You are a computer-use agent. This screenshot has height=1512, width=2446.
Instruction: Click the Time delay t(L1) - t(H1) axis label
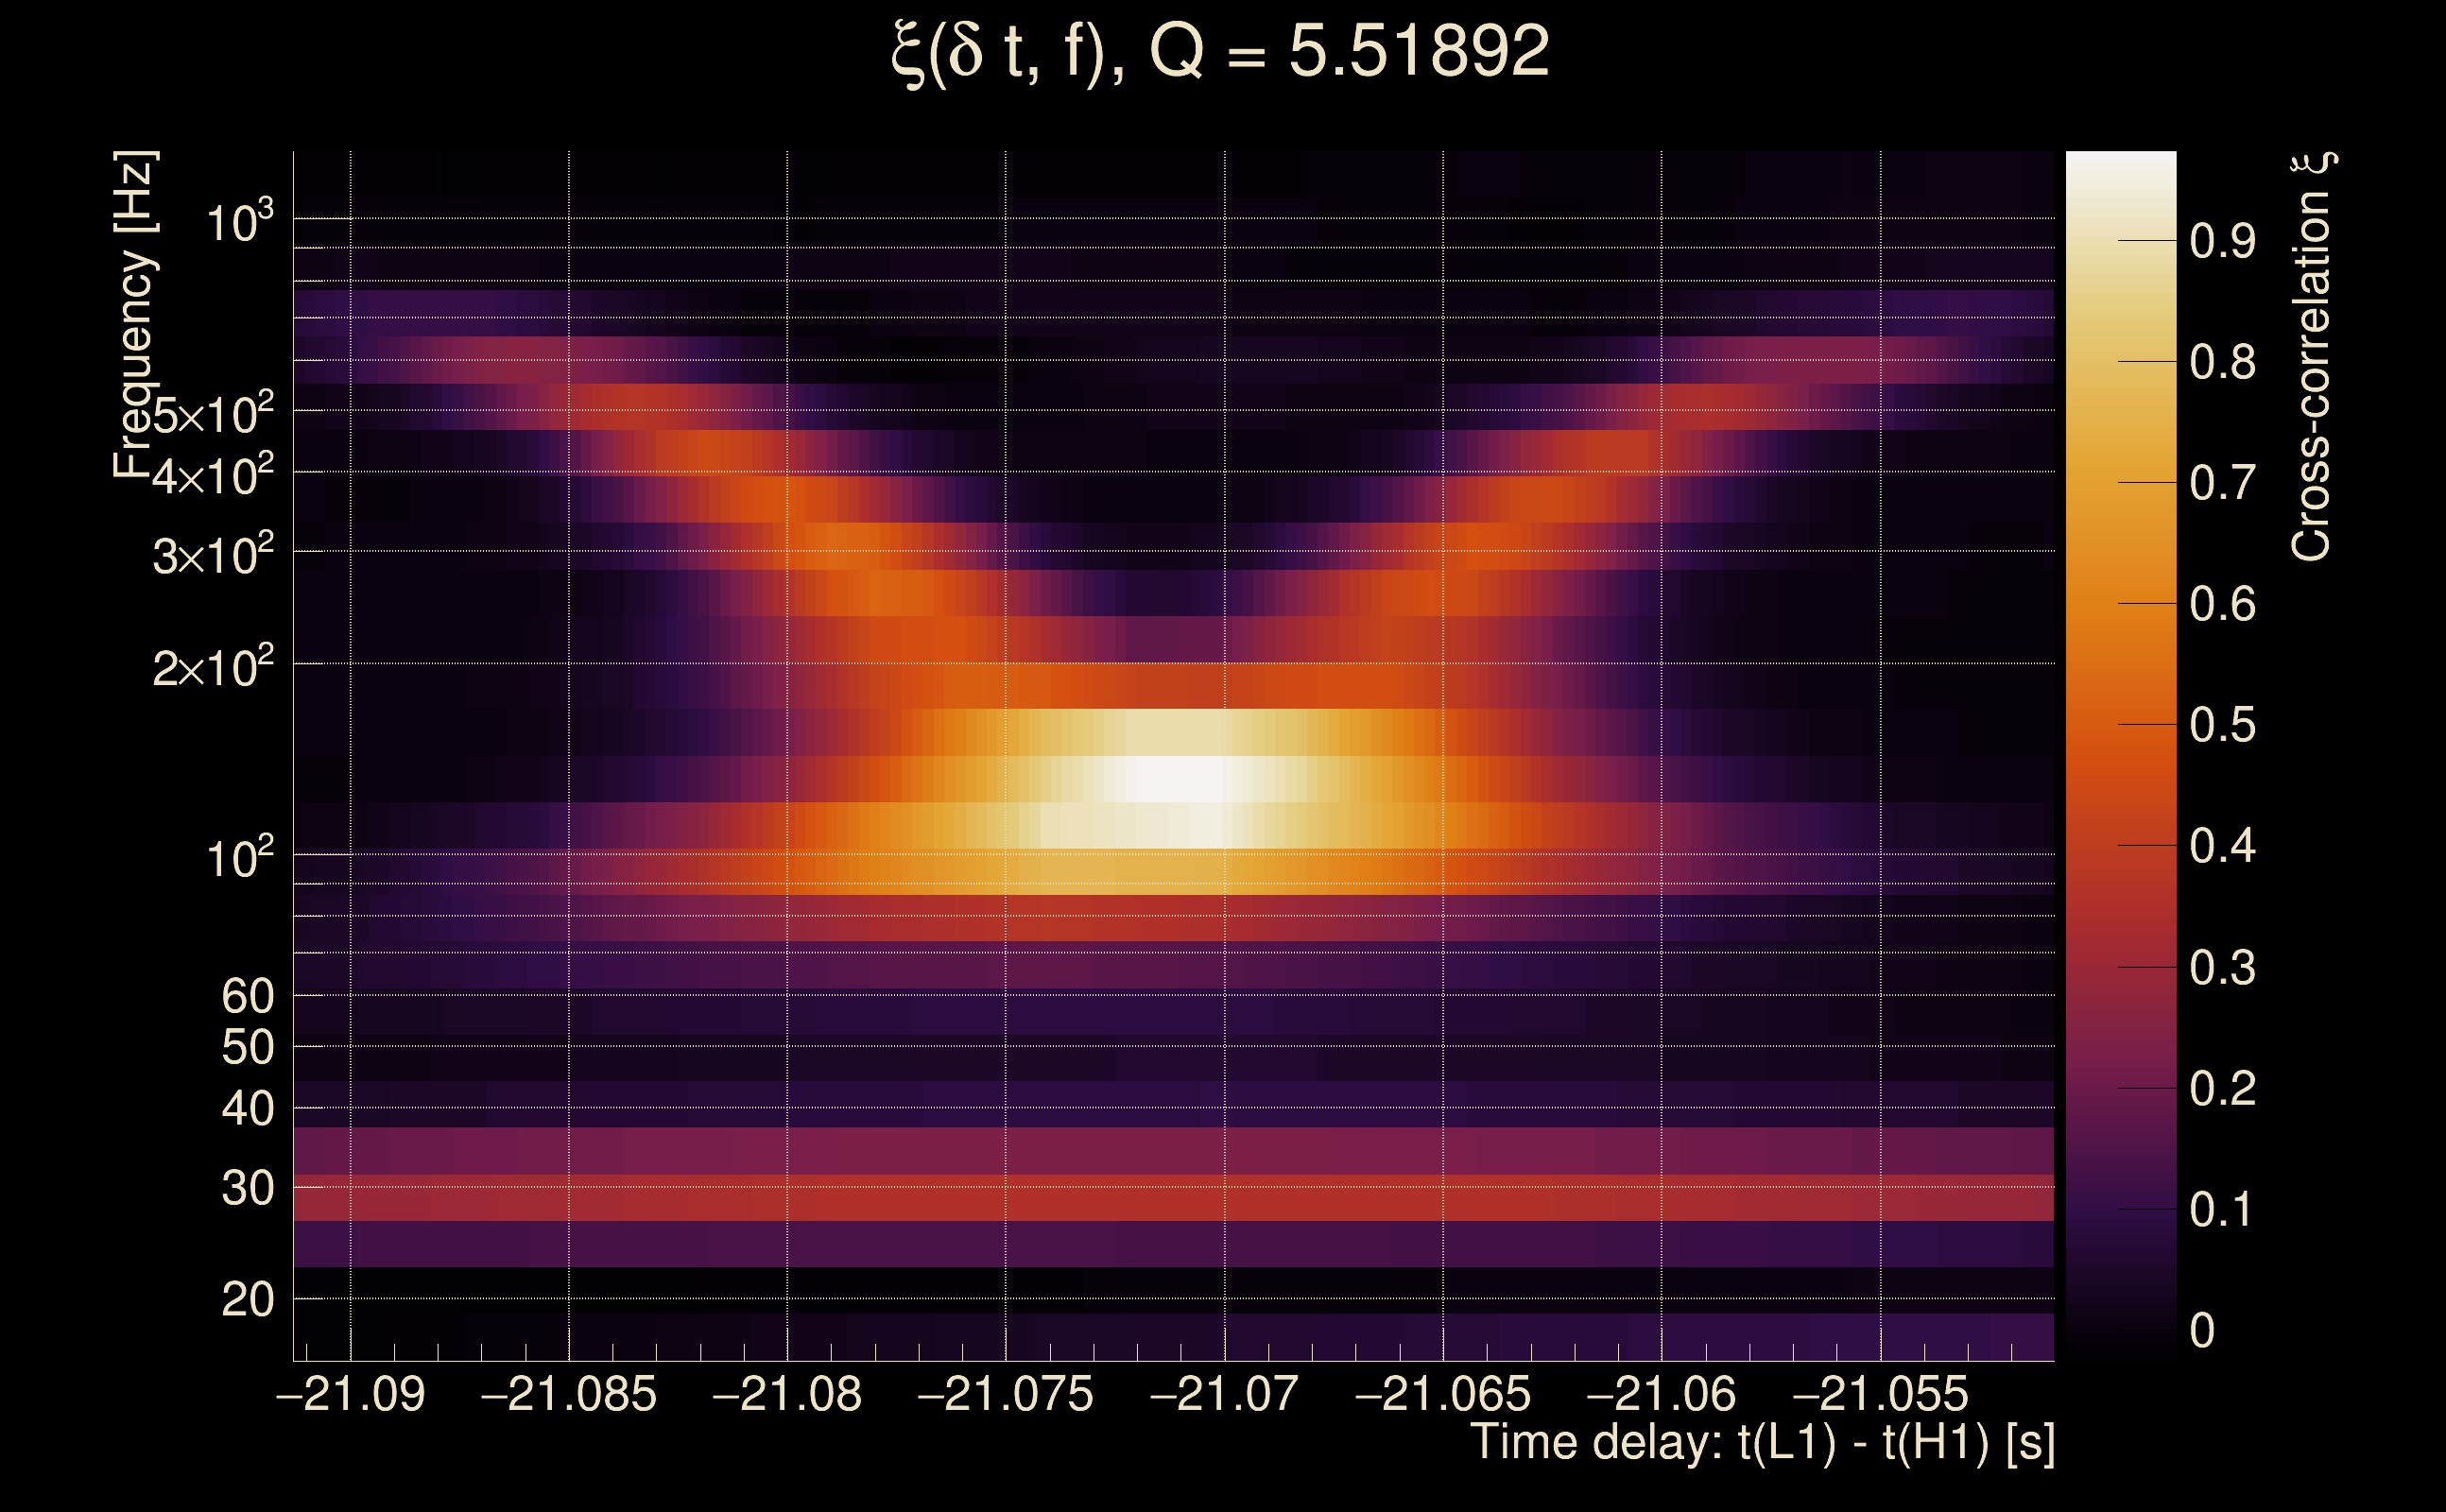coord(1762,1443)
